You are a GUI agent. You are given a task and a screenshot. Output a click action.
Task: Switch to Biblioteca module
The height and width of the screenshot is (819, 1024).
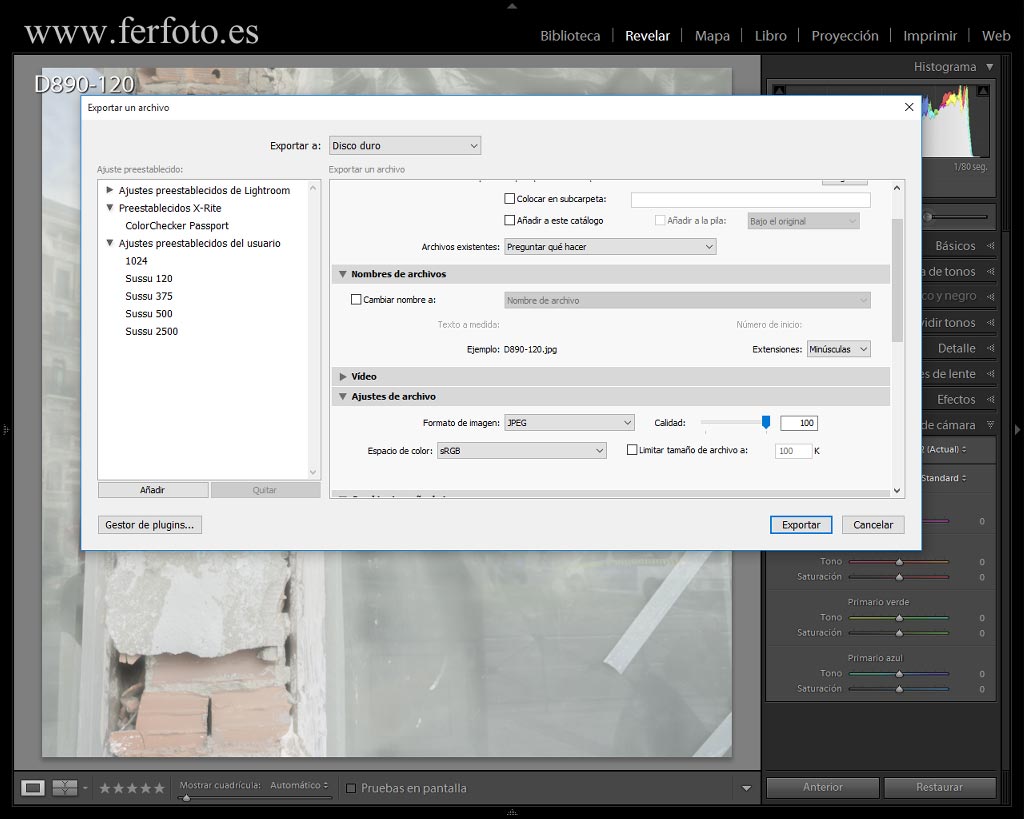pyautogui.click(x=570, y=36)
